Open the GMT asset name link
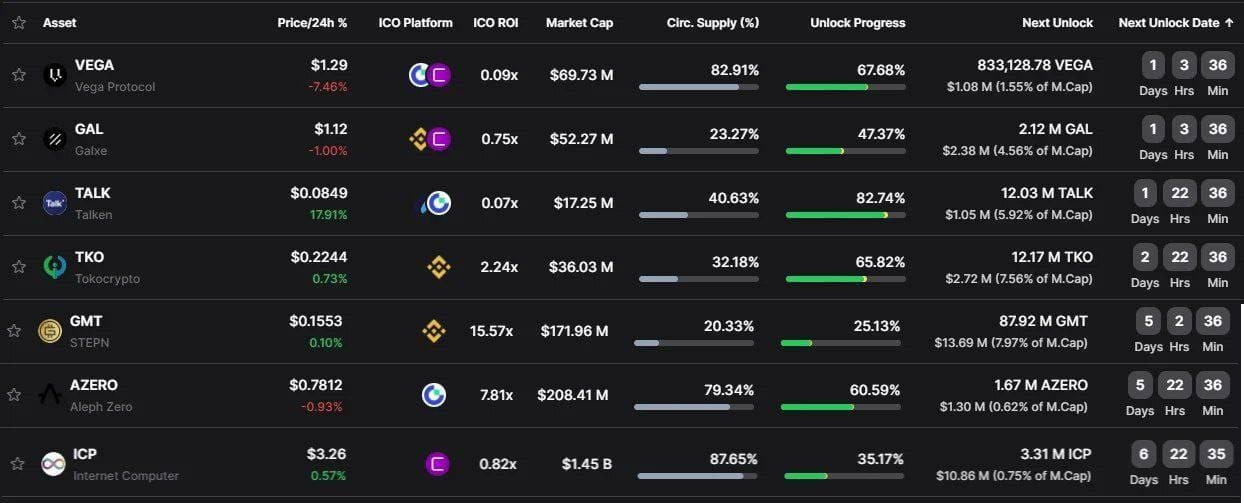This screenshot has height=503, width=1244. pyautogui.click(x=86, y=321)
